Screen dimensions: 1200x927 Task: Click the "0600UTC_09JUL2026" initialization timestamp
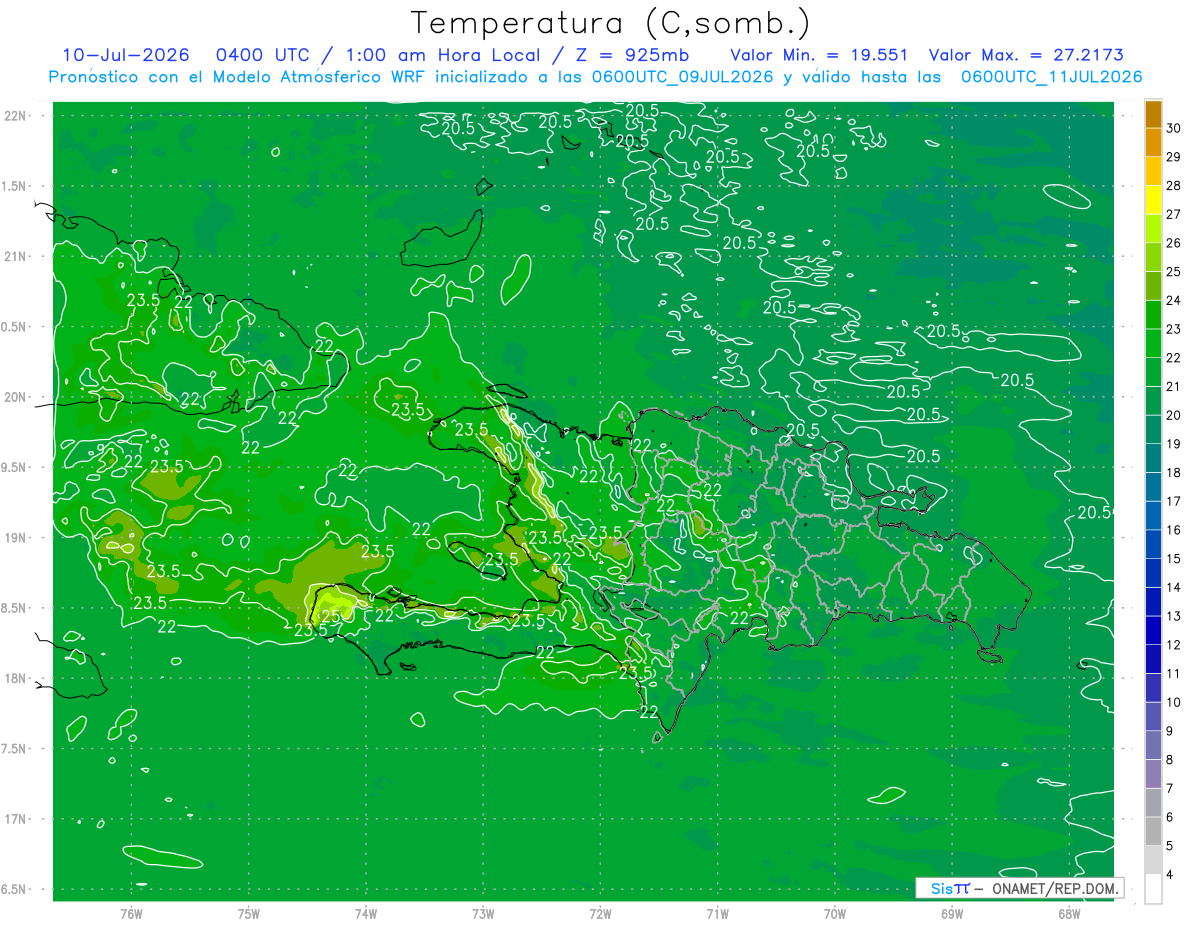pyautogui.click(x=683, y=77)
